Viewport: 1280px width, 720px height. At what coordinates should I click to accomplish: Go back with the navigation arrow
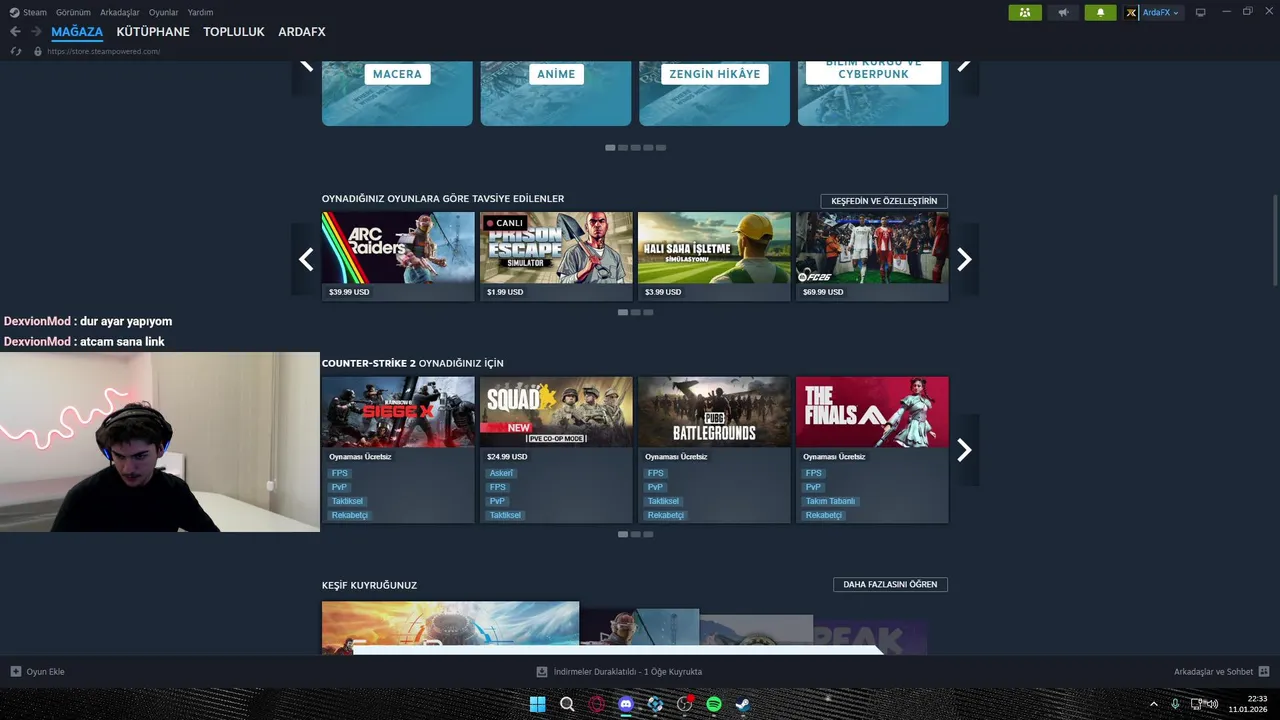point(15,32)
